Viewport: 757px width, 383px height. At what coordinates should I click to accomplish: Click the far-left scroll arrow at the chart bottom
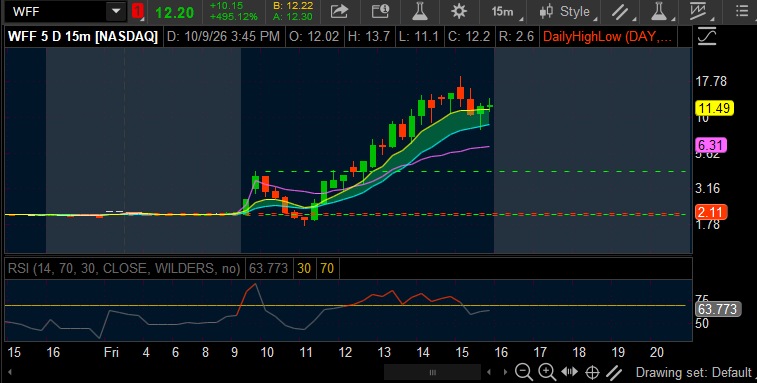pyautogui.click(x=9, y=372)
